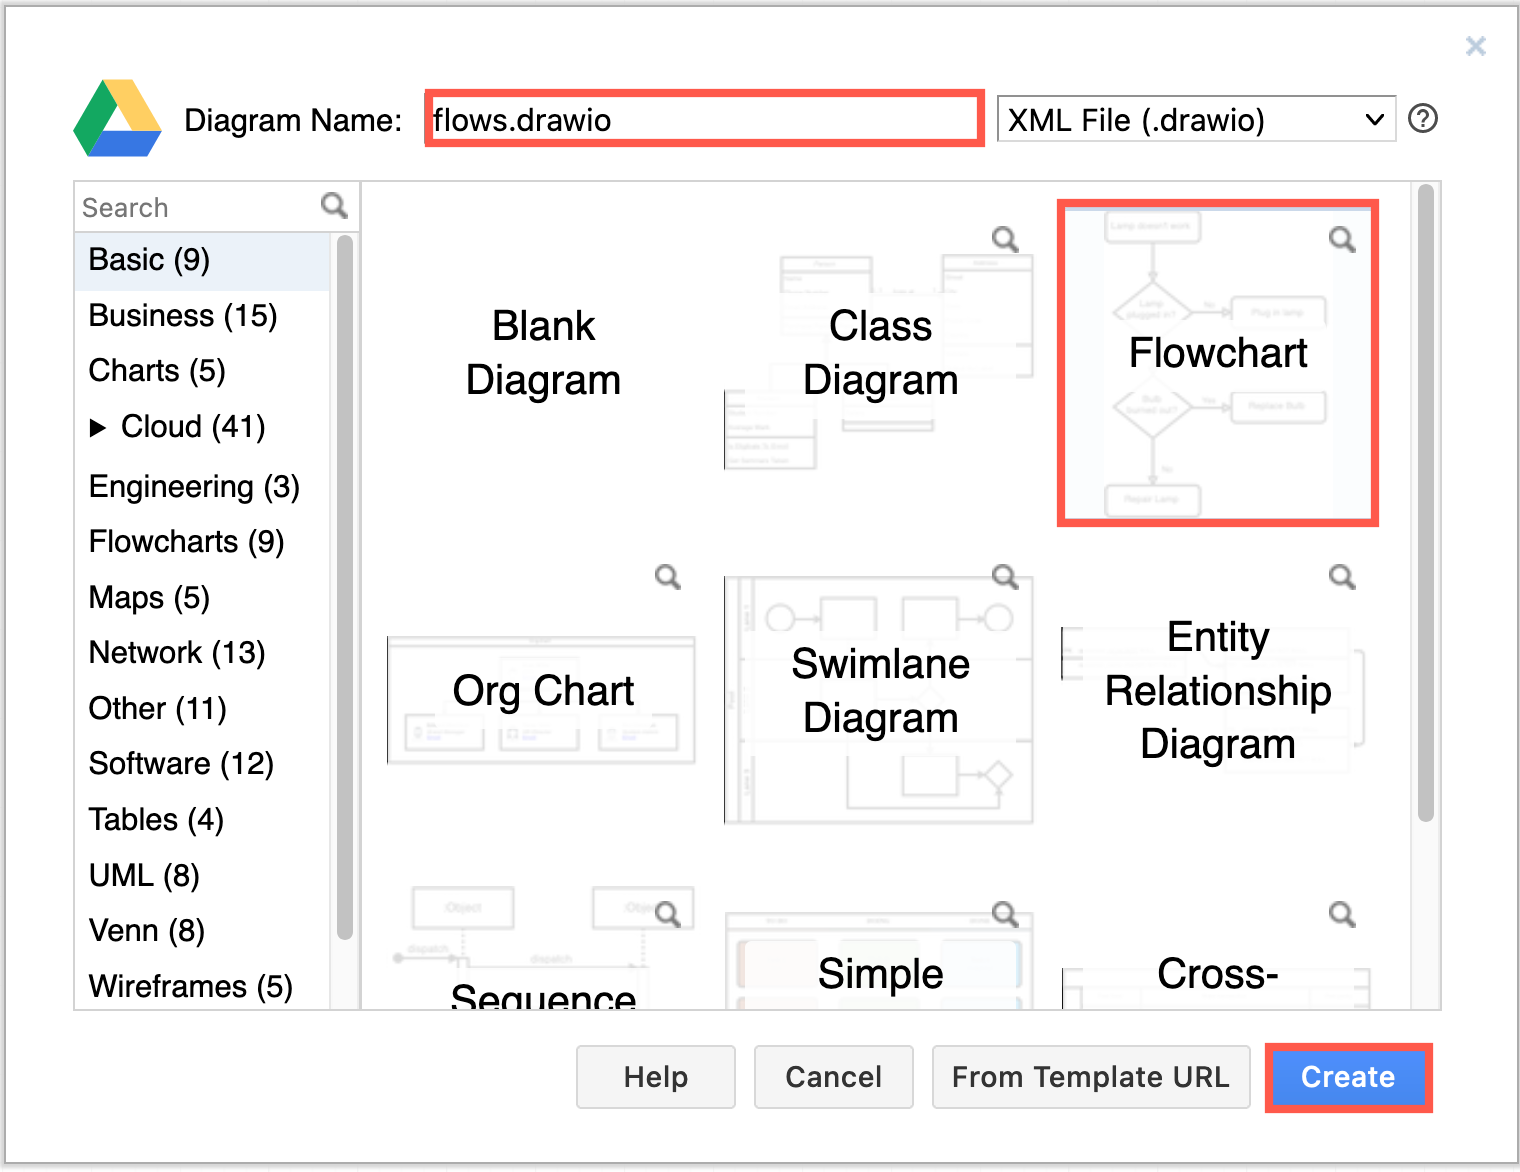Zoom the Flowchart template preview
Image resolution: width=1520 pixels, height=1172 pixels.
1342,239
